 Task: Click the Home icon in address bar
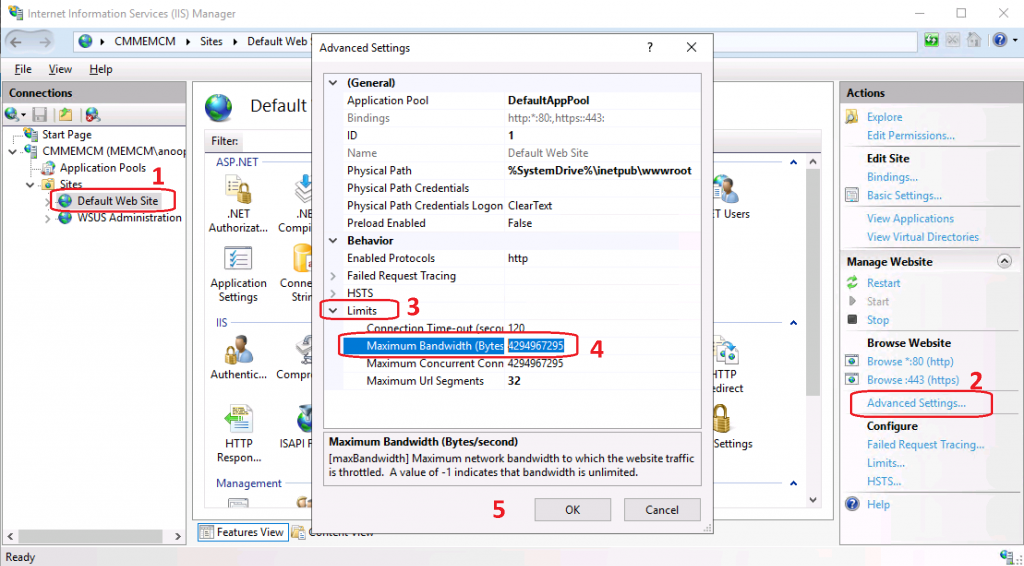pos(974,40)
